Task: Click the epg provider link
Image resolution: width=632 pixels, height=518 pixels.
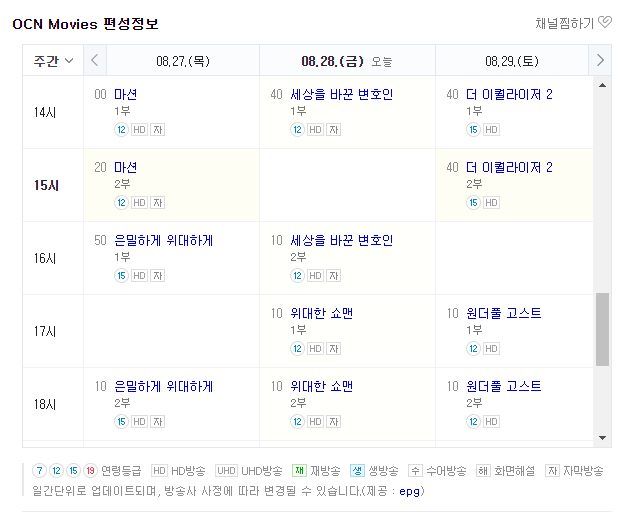Action: [409, 491]
